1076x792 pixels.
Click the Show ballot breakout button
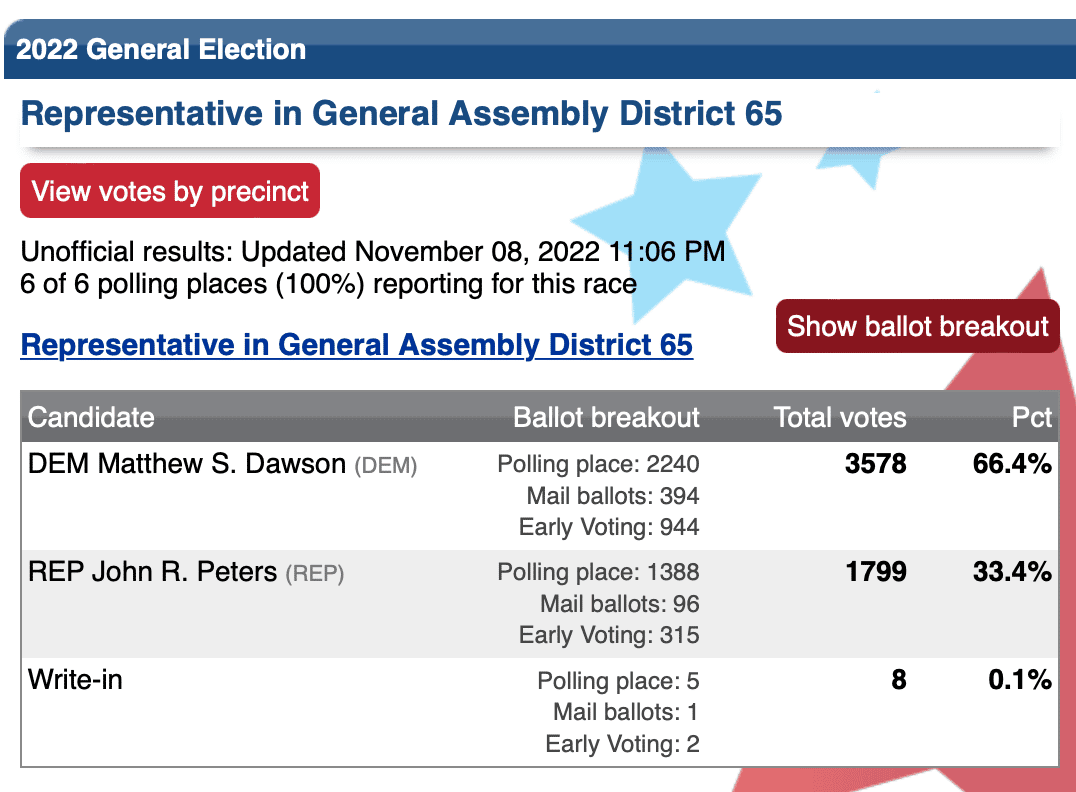pyautogui.click(x=917, y=326)
